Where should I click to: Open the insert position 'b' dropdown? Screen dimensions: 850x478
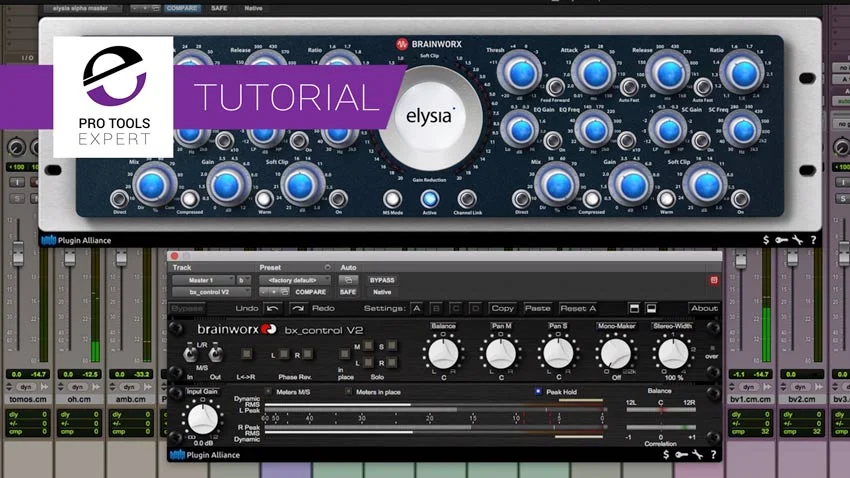[244, 280]
